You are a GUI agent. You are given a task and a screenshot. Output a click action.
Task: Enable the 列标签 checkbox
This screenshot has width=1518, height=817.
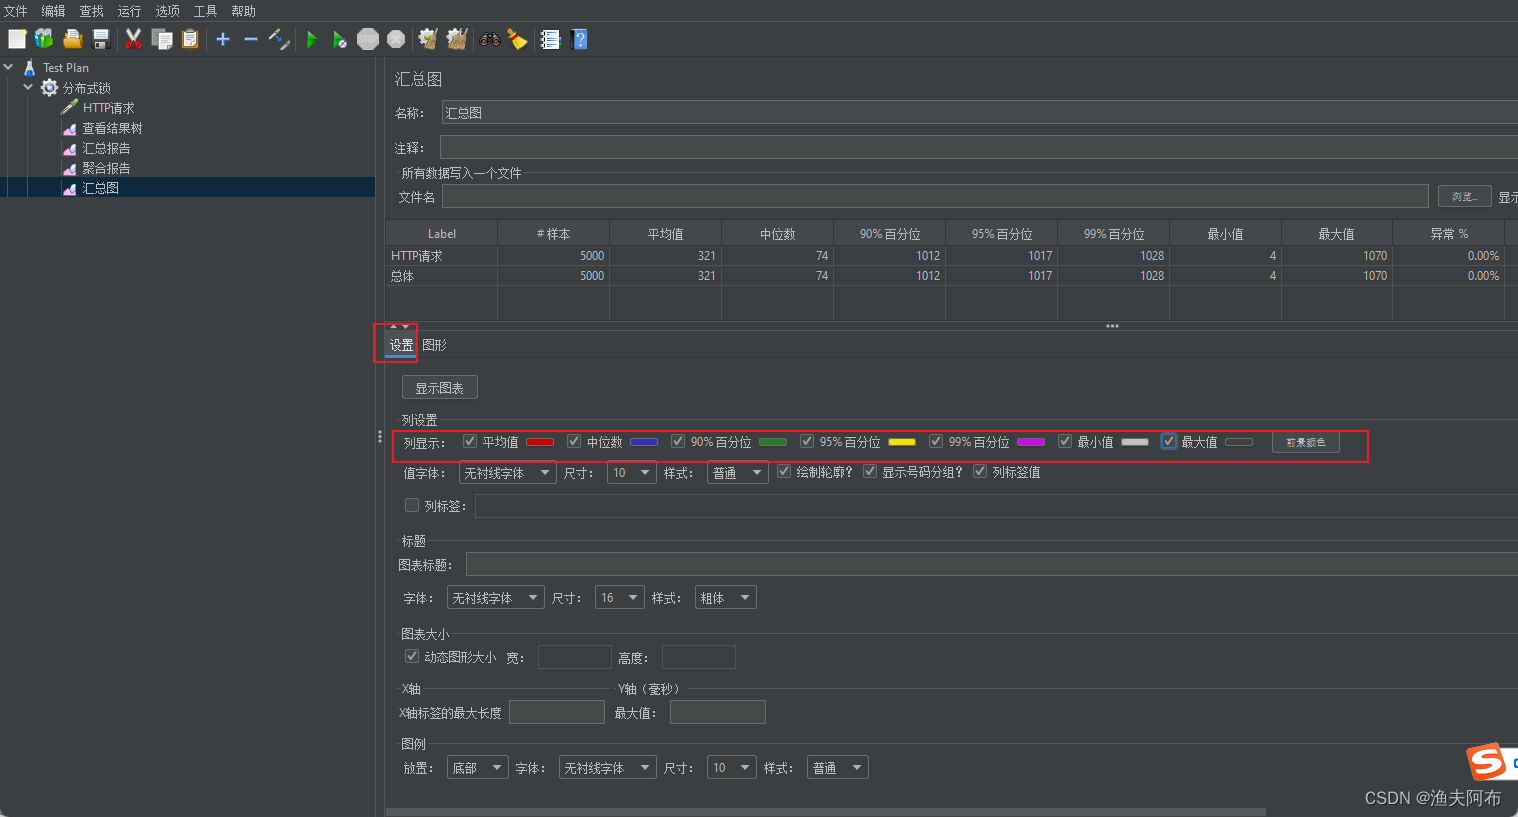coord(412,505)
